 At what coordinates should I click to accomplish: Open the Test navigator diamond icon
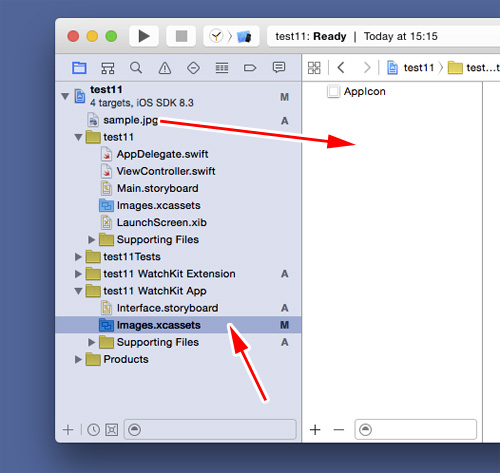193,68
